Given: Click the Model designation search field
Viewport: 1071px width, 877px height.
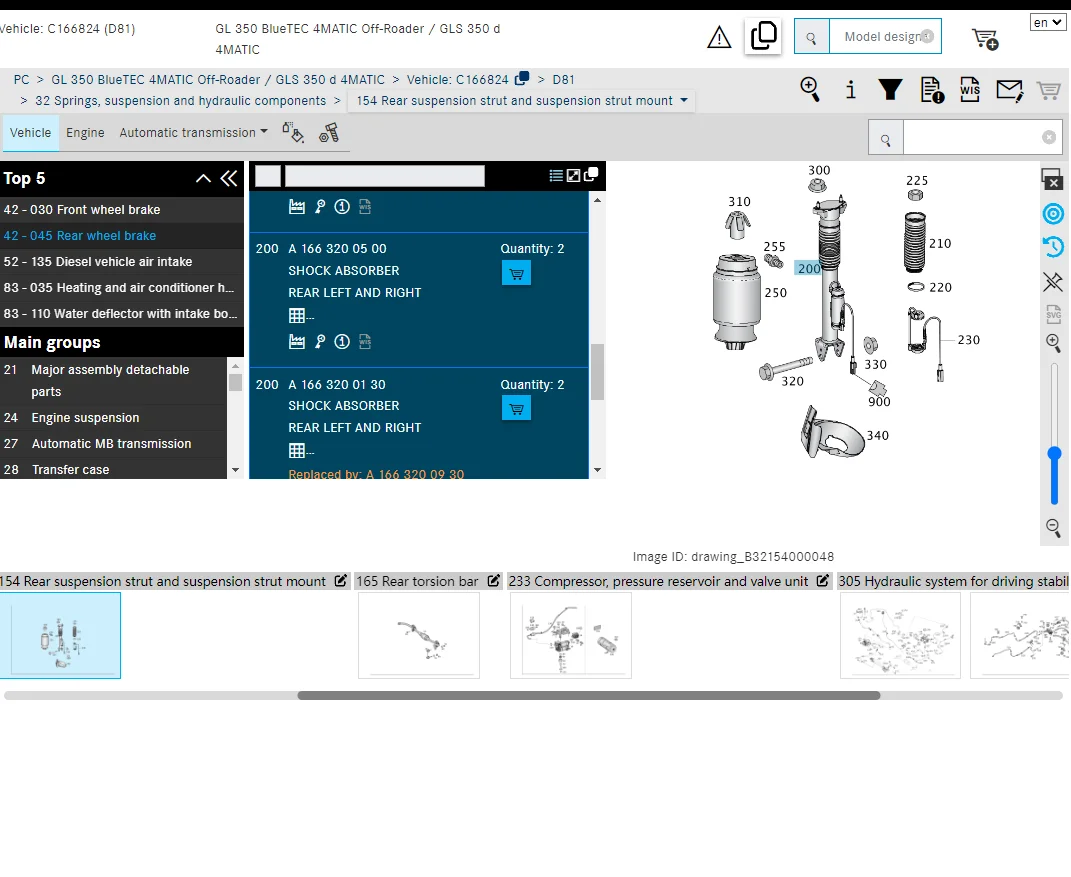Looking at the screenshot, I should click(885, 36).
